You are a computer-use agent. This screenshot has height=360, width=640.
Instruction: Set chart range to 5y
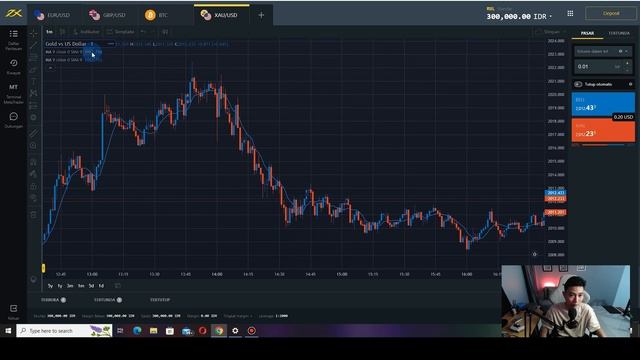(50, 286)
